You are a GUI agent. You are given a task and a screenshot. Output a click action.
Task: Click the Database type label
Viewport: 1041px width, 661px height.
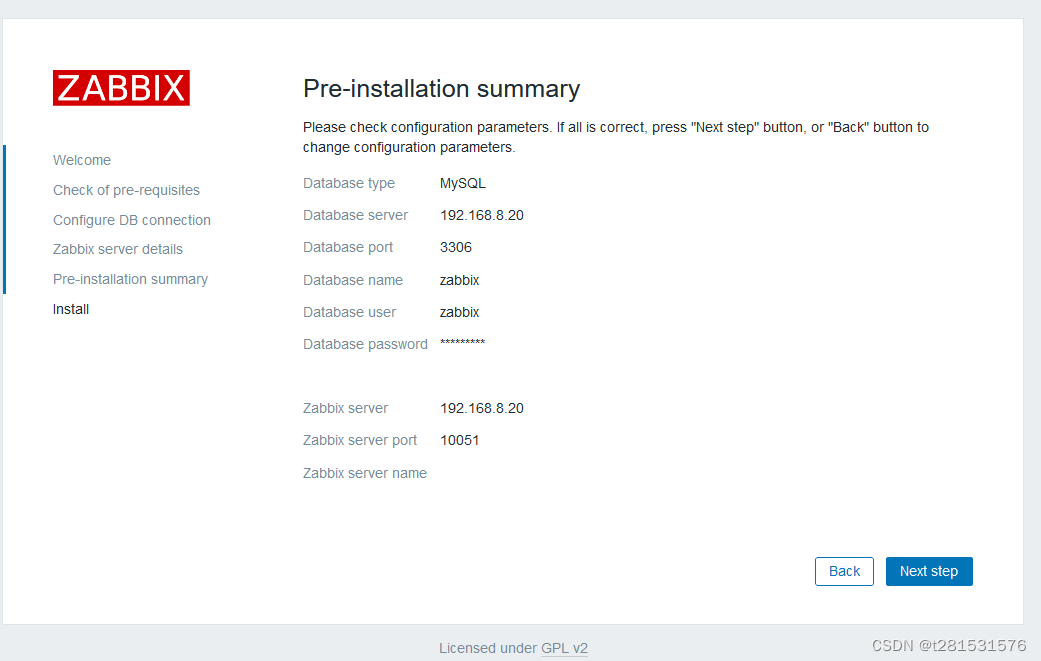[349, 183]
